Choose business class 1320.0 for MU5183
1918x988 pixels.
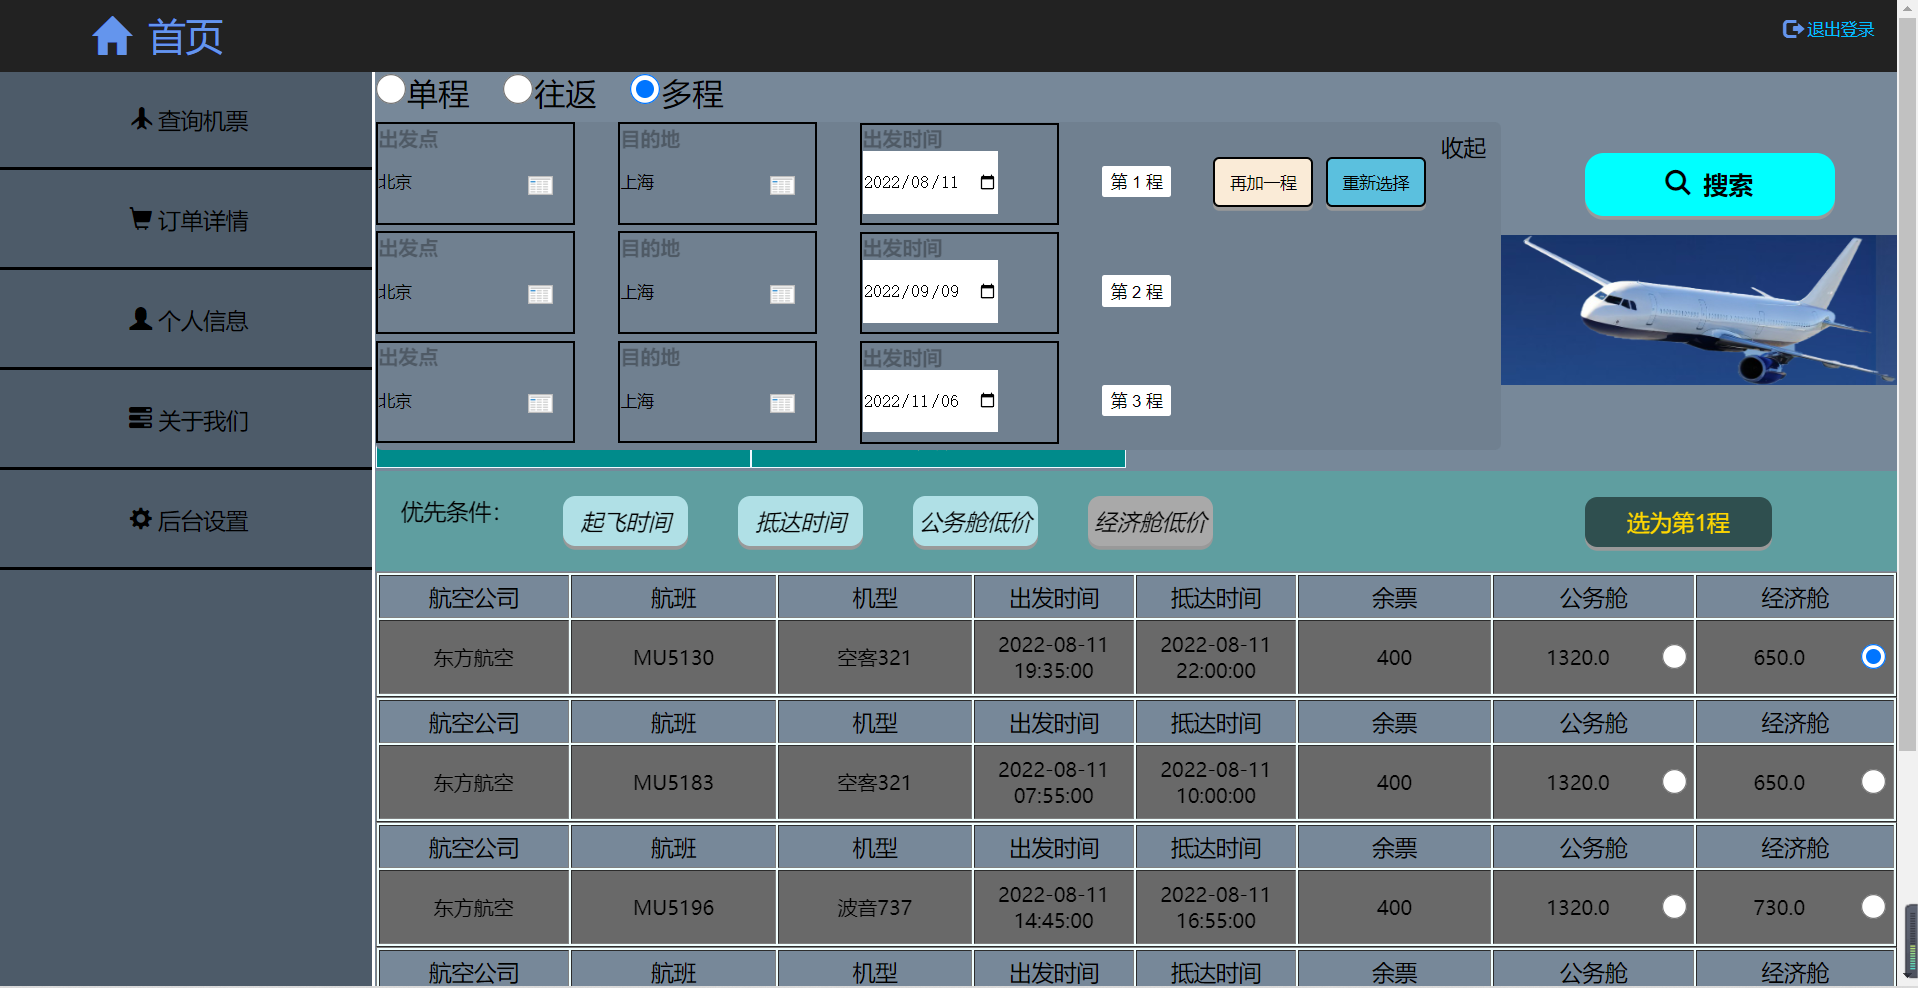1674,781
